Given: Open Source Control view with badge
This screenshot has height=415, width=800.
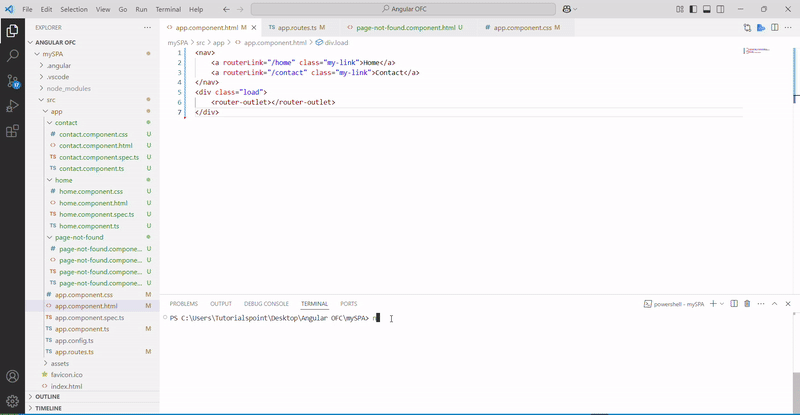Looking at the screenshot, I should tap(12, 81).
